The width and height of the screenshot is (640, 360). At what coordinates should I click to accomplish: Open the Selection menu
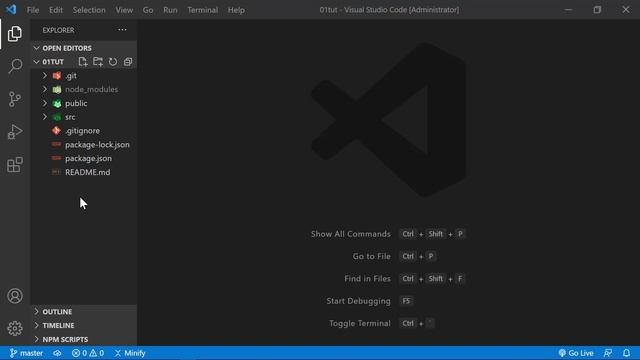pyautogui.click(x=89, y=10)
